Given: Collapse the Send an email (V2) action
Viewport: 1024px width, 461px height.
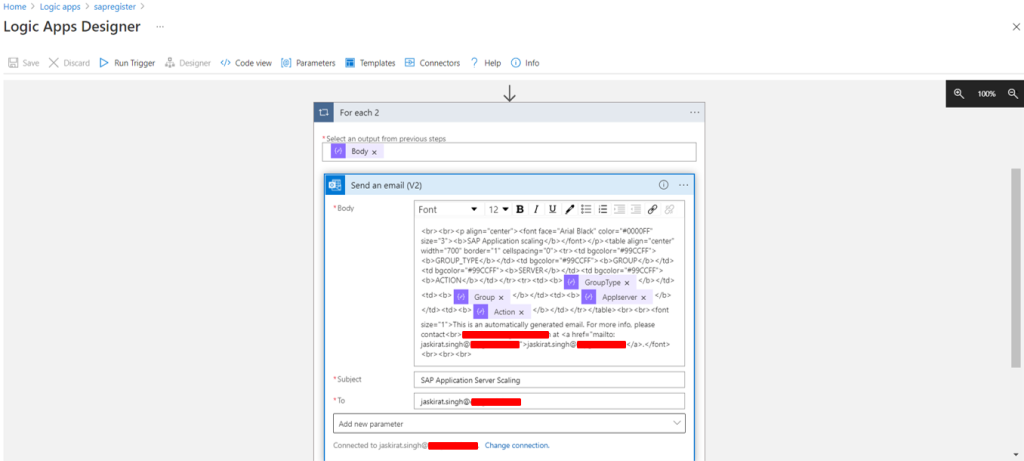Looking at the screenshot, I should pyautogui.click(x=509, y=185).
